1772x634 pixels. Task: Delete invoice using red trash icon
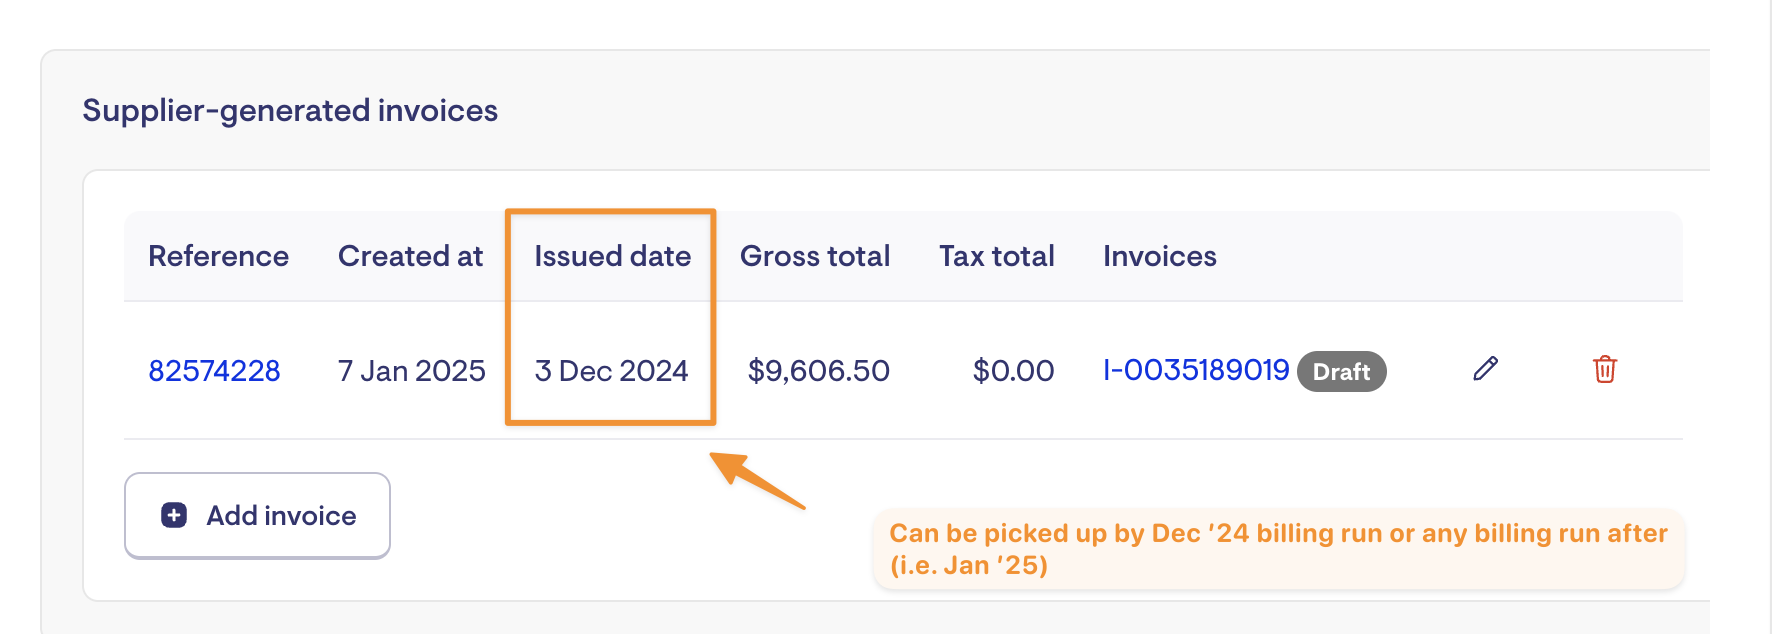[x=1605, y=369]
